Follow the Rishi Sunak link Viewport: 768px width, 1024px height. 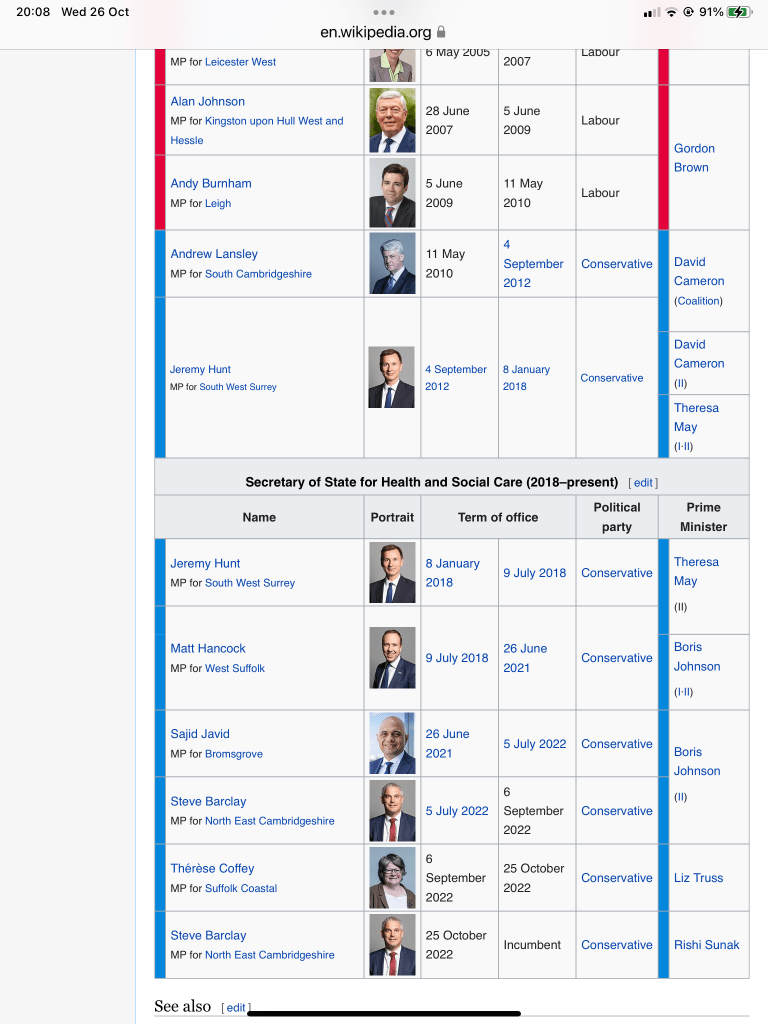point(706,945)
